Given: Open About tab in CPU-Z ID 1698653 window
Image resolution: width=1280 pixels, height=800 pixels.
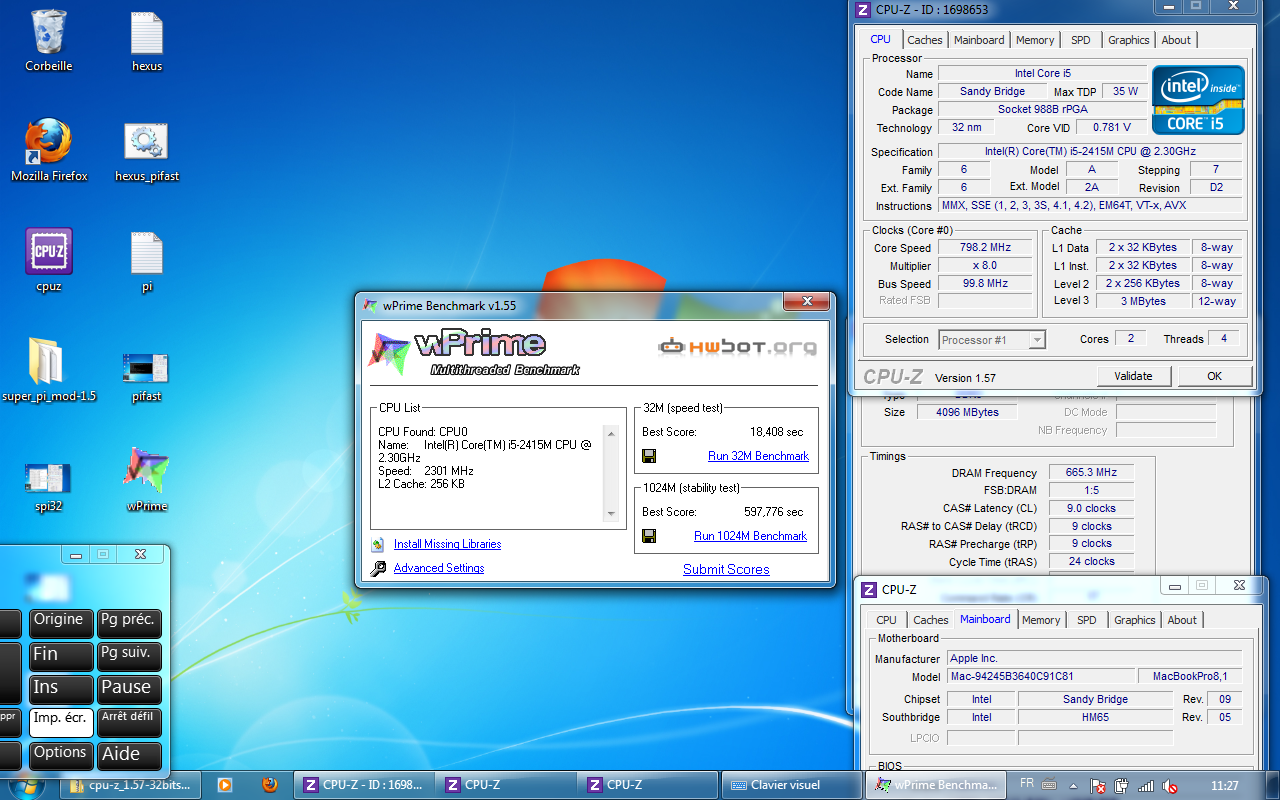Looking at the screenshot, I should click(1176, 40).
